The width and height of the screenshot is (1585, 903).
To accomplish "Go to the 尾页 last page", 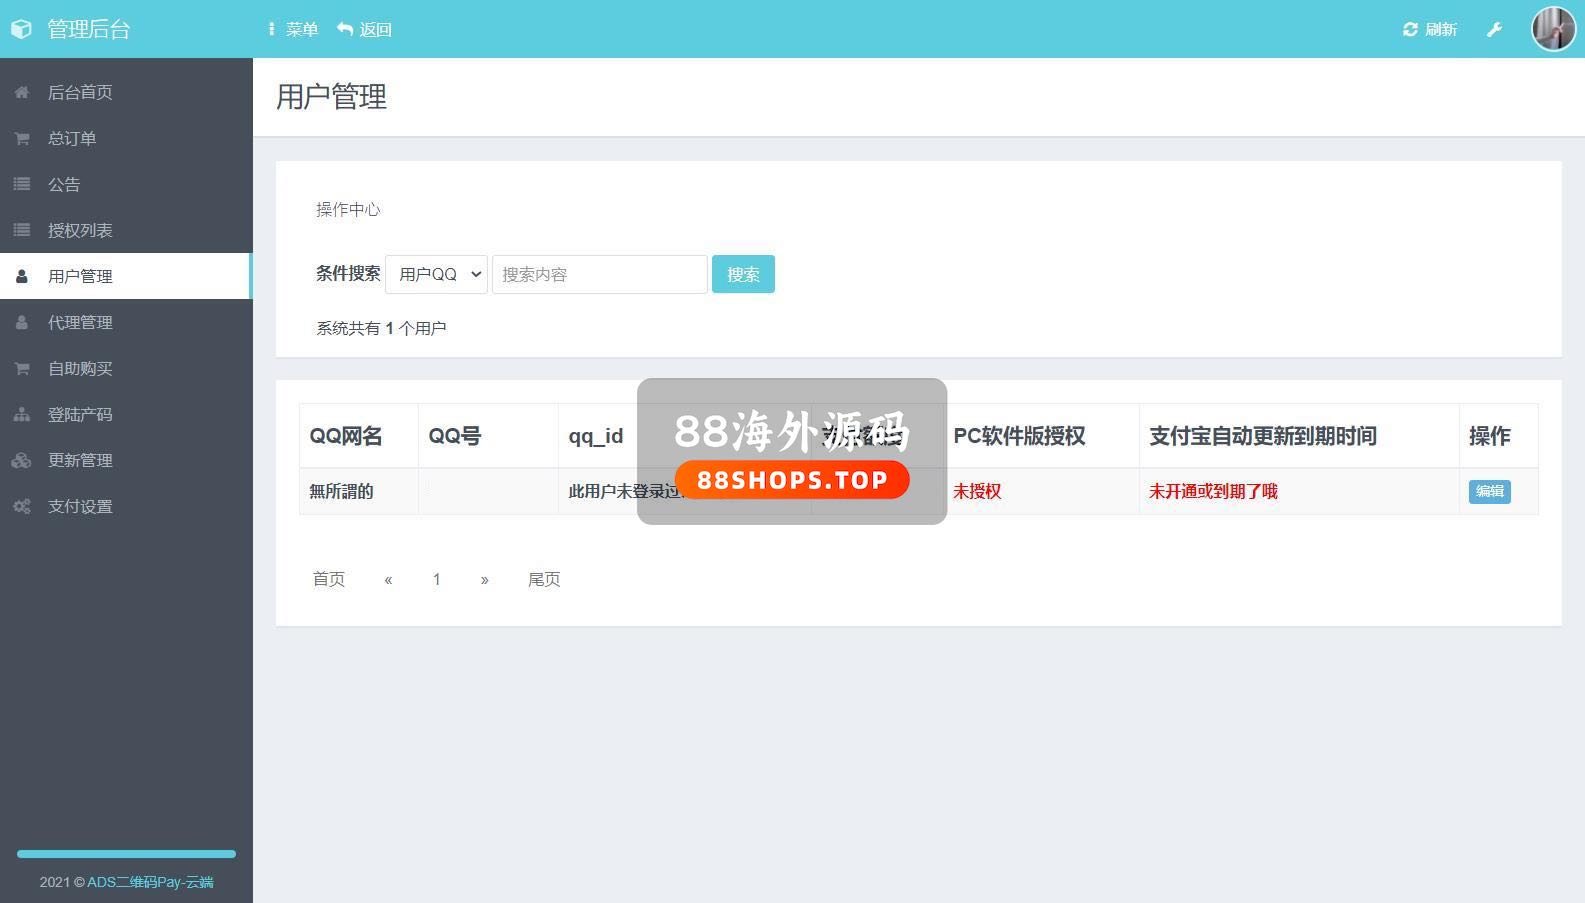I will pos(544,579).
